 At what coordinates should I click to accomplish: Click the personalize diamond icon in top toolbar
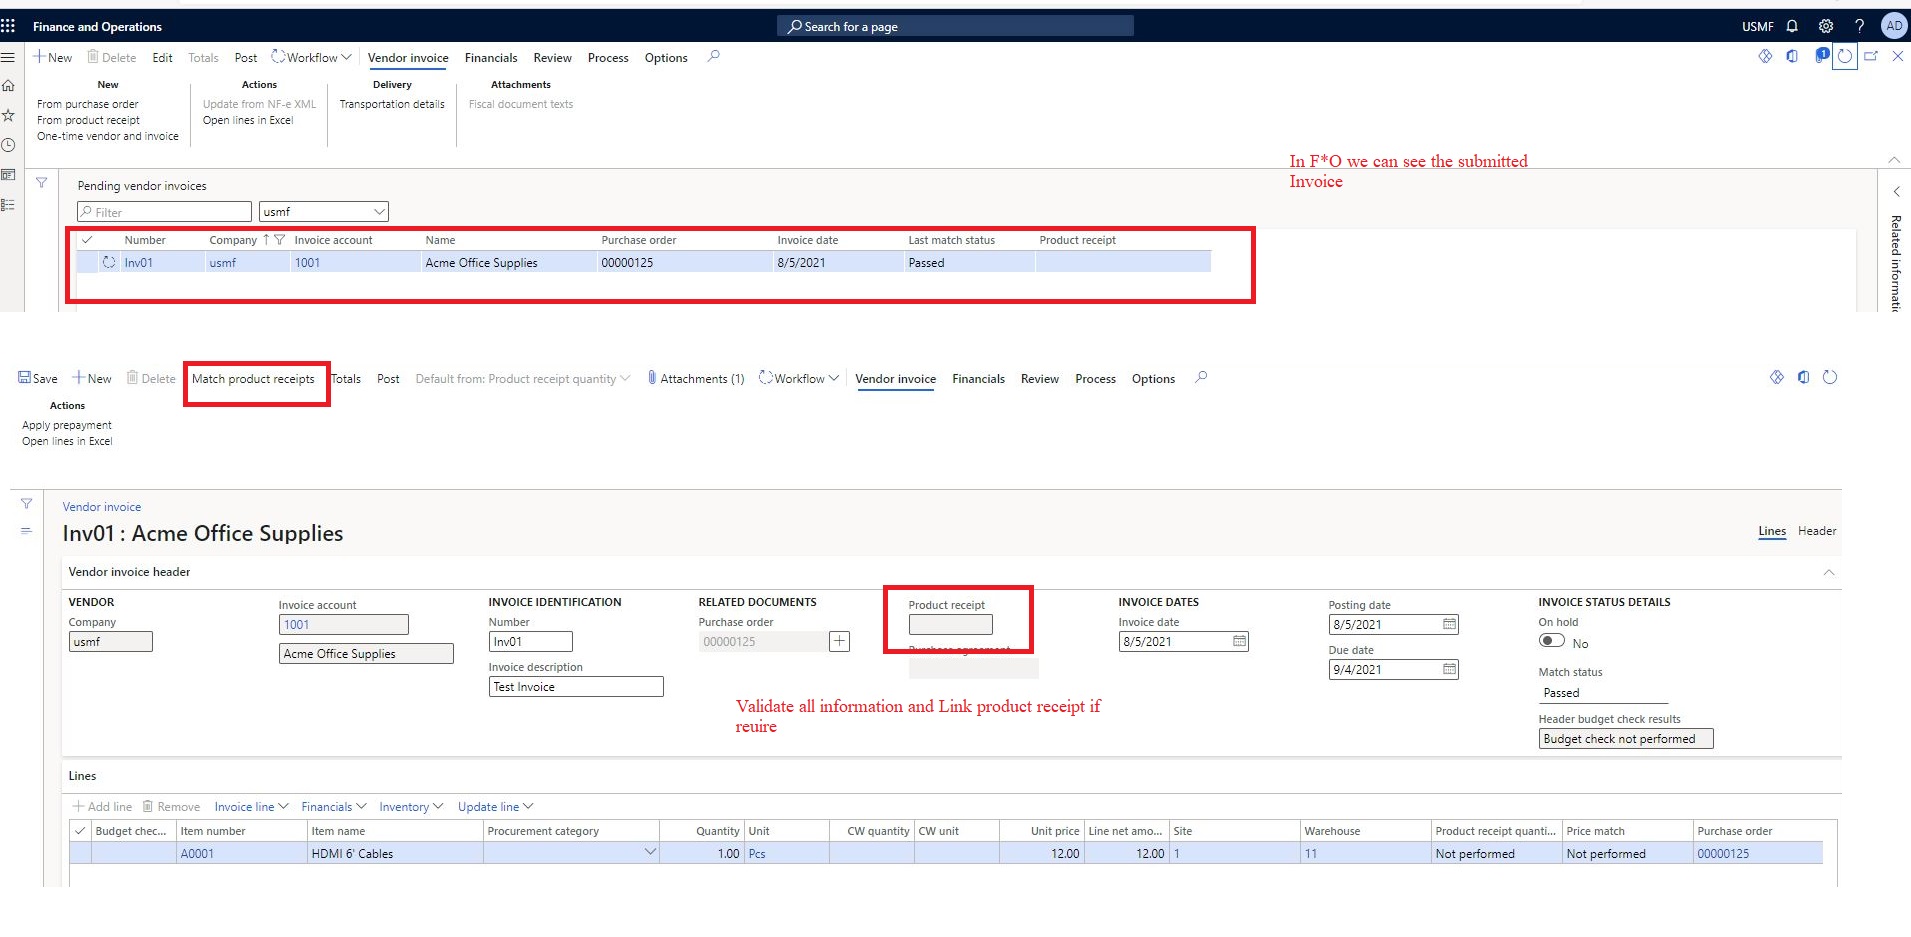click(1765, 57)
